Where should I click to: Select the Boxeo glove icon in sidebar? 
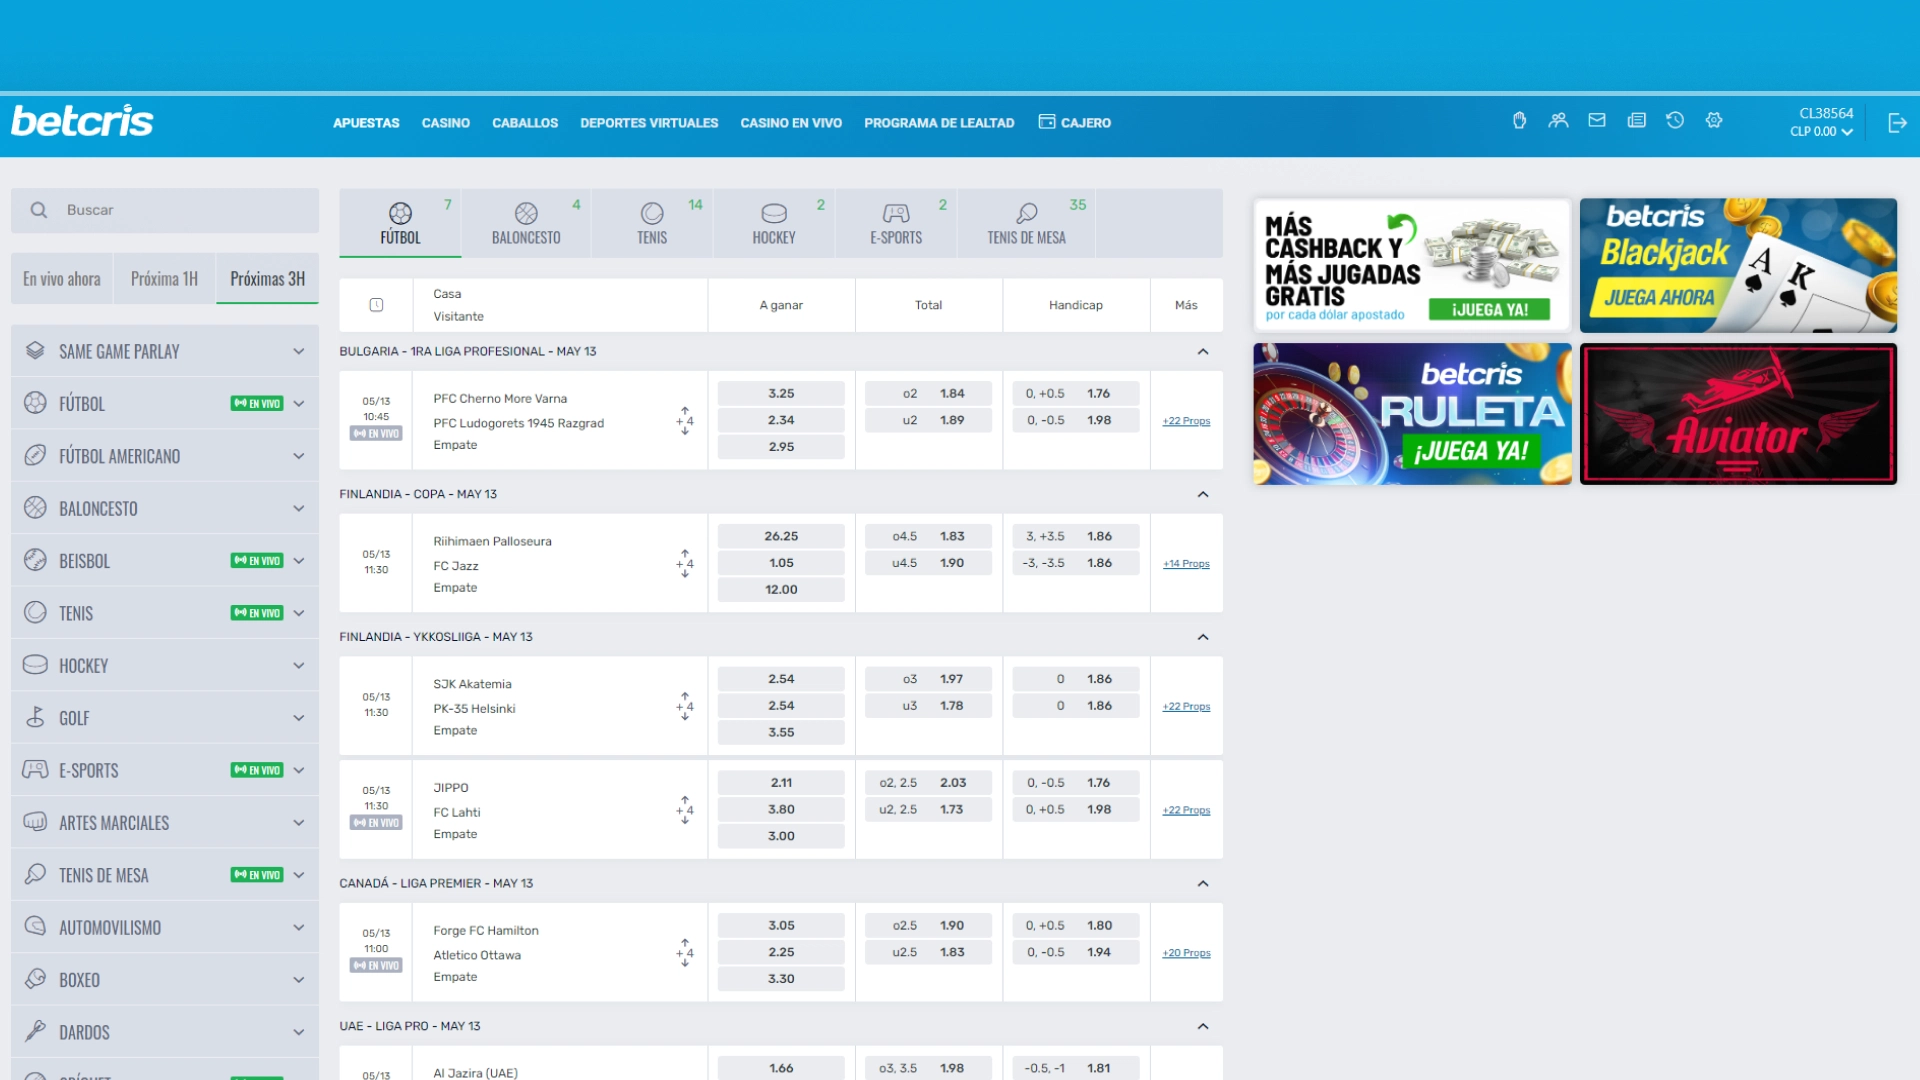coord(35,979)
